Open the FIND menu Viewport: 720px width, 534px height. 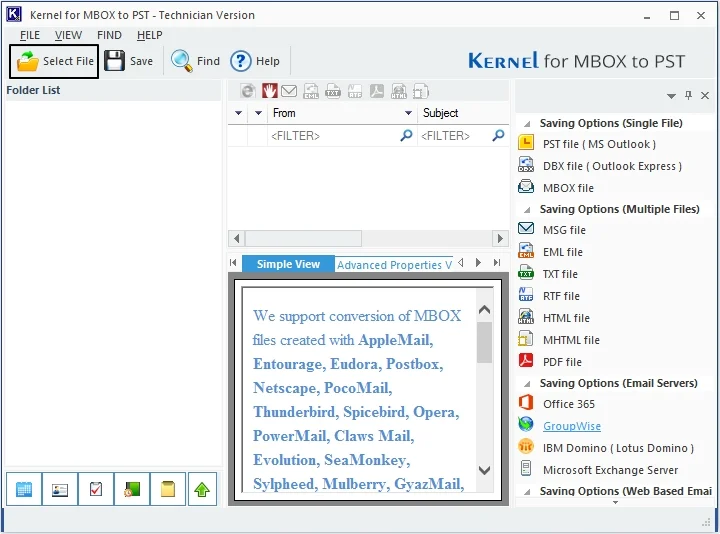click(x=109, y=35)
